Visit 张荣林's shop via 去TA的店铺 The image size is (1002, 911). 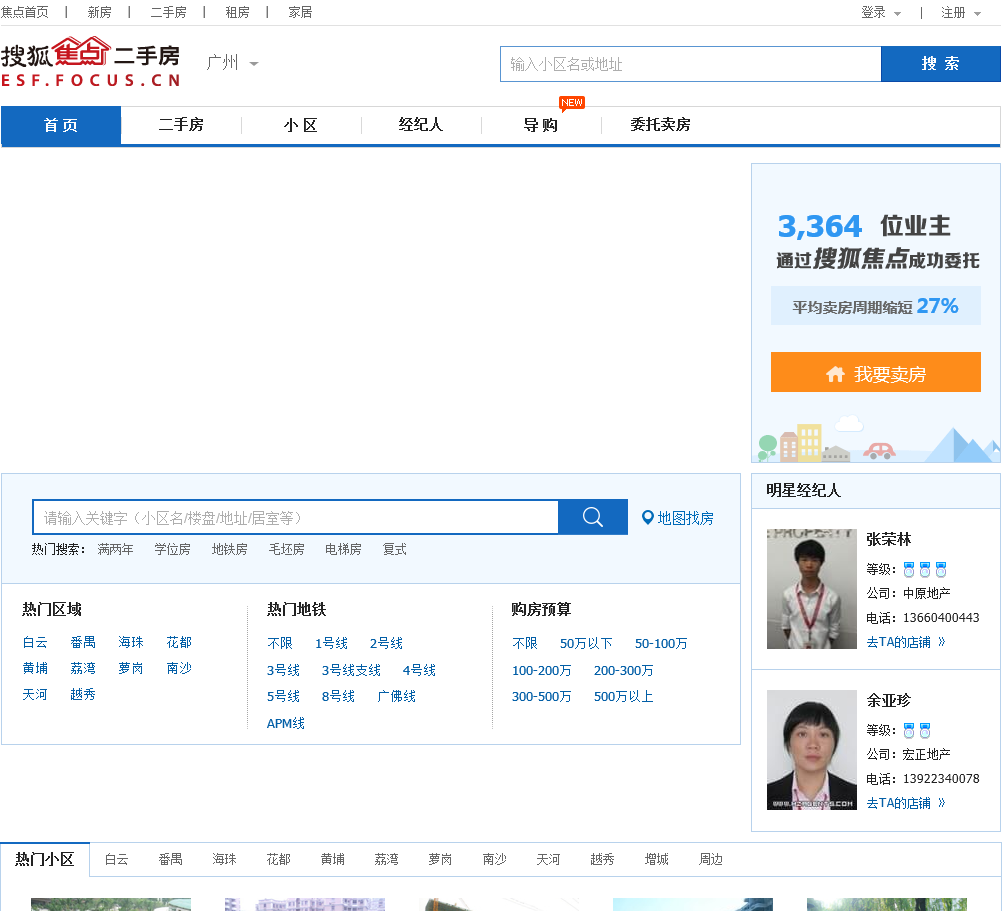click(906, 642)
